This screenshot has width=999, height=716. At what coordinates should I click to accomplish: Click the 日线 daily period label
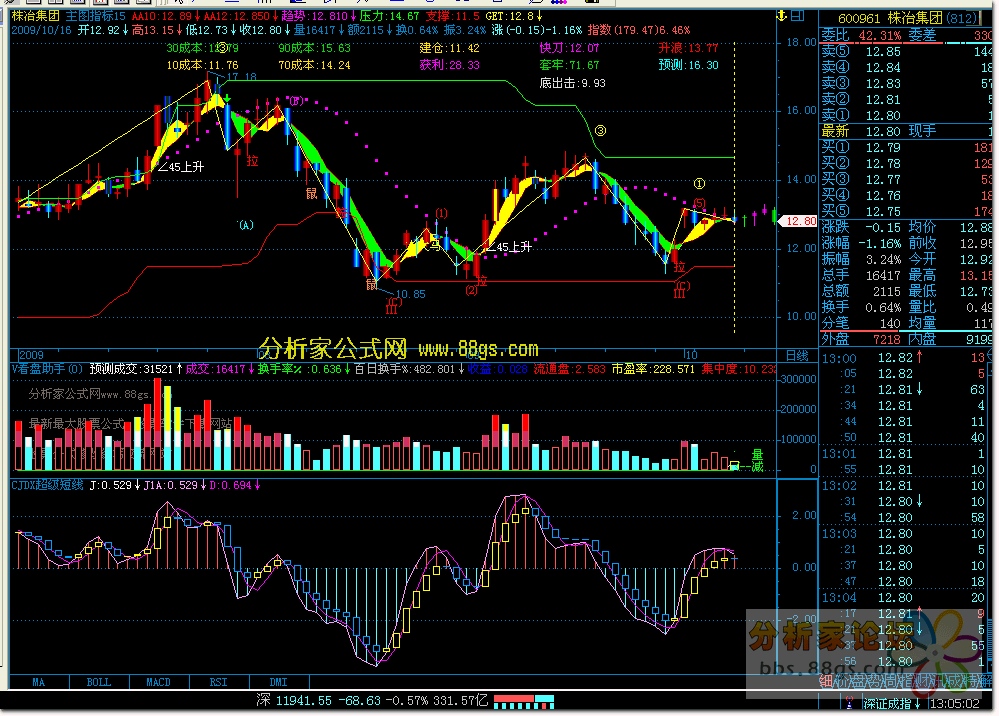(x=797, y=355)
